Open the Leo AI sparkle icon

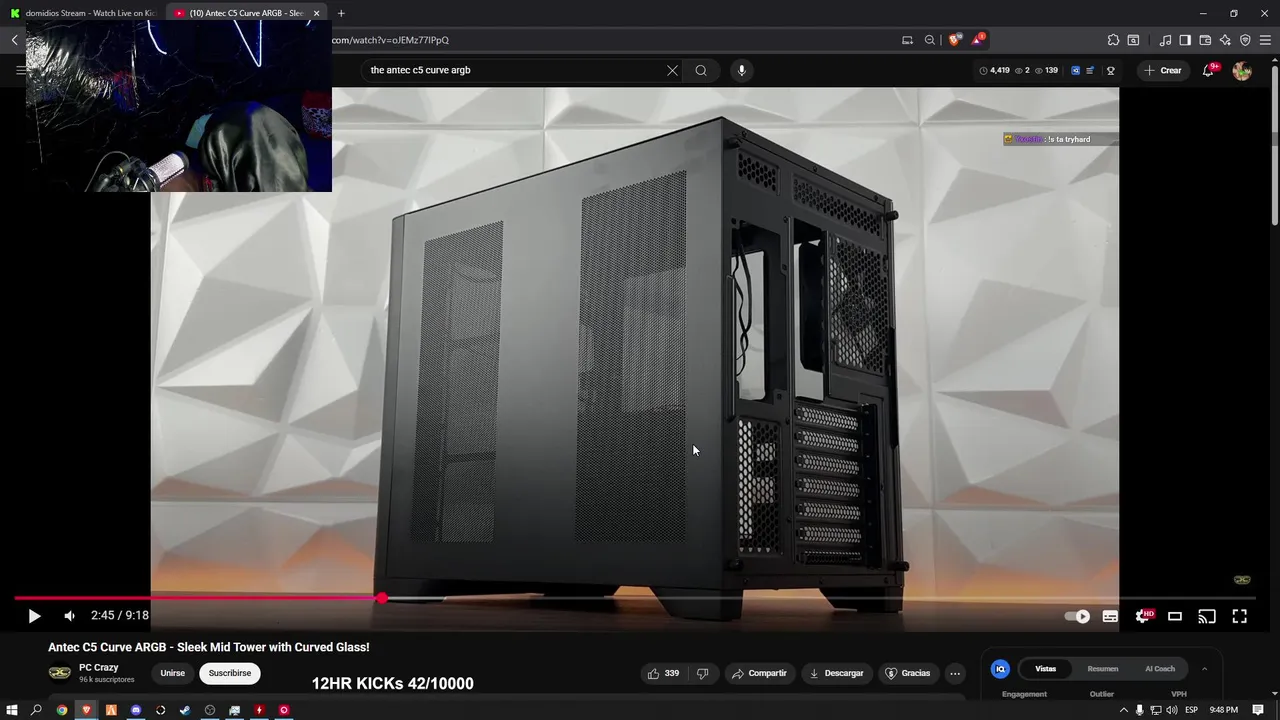(1225, 40)
